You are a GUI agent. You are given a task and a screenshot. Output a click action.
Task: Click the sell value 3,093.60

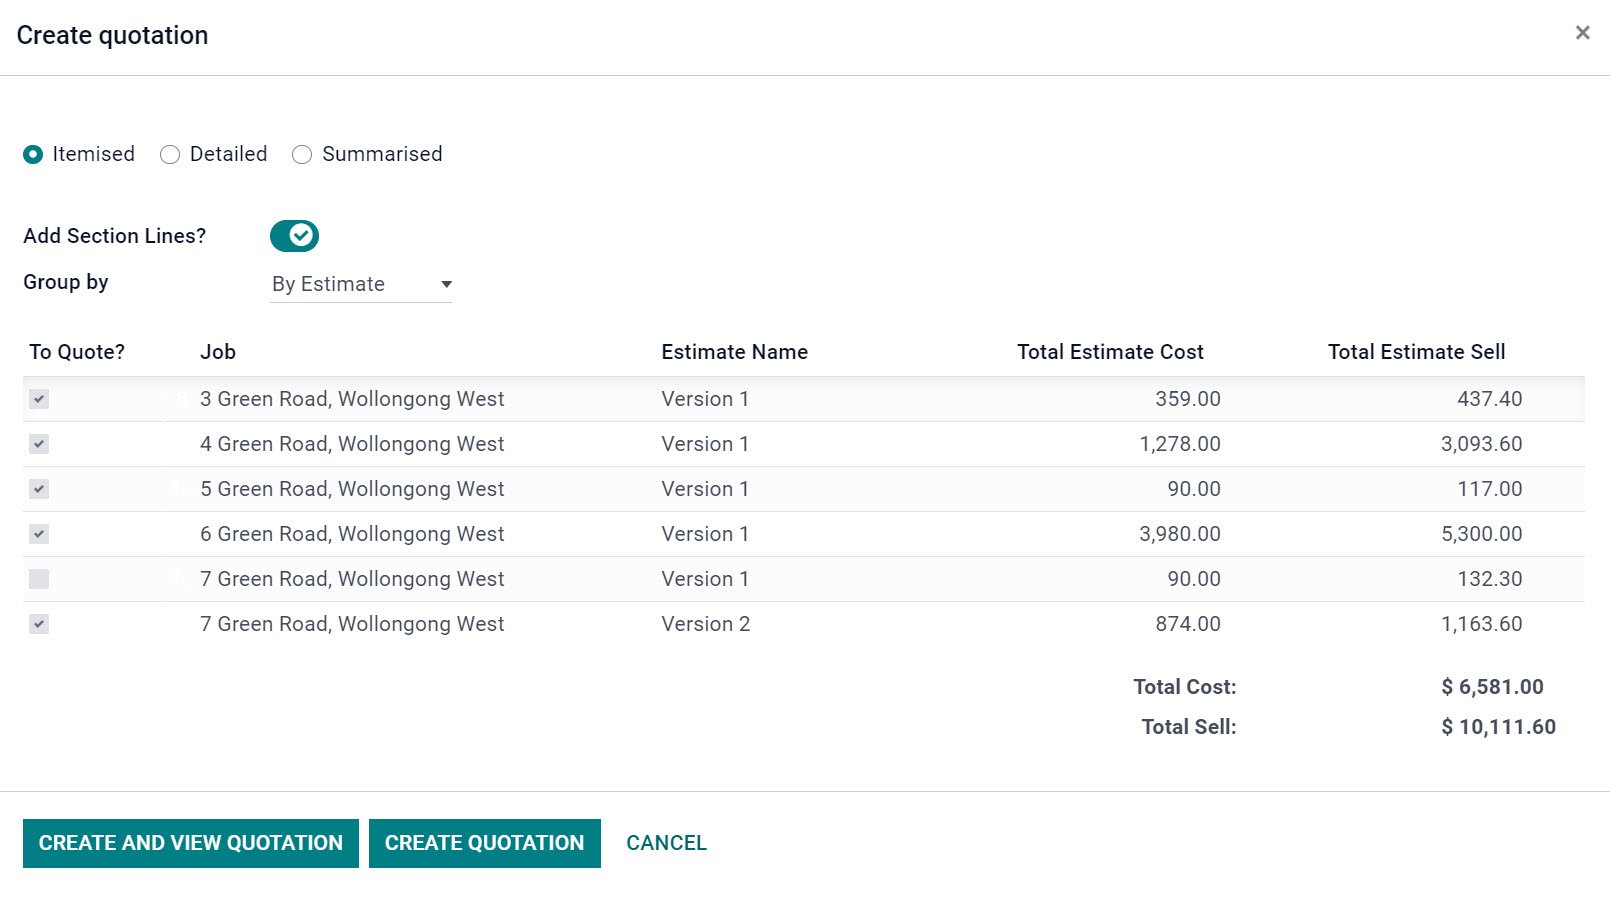pos(1482,444)
